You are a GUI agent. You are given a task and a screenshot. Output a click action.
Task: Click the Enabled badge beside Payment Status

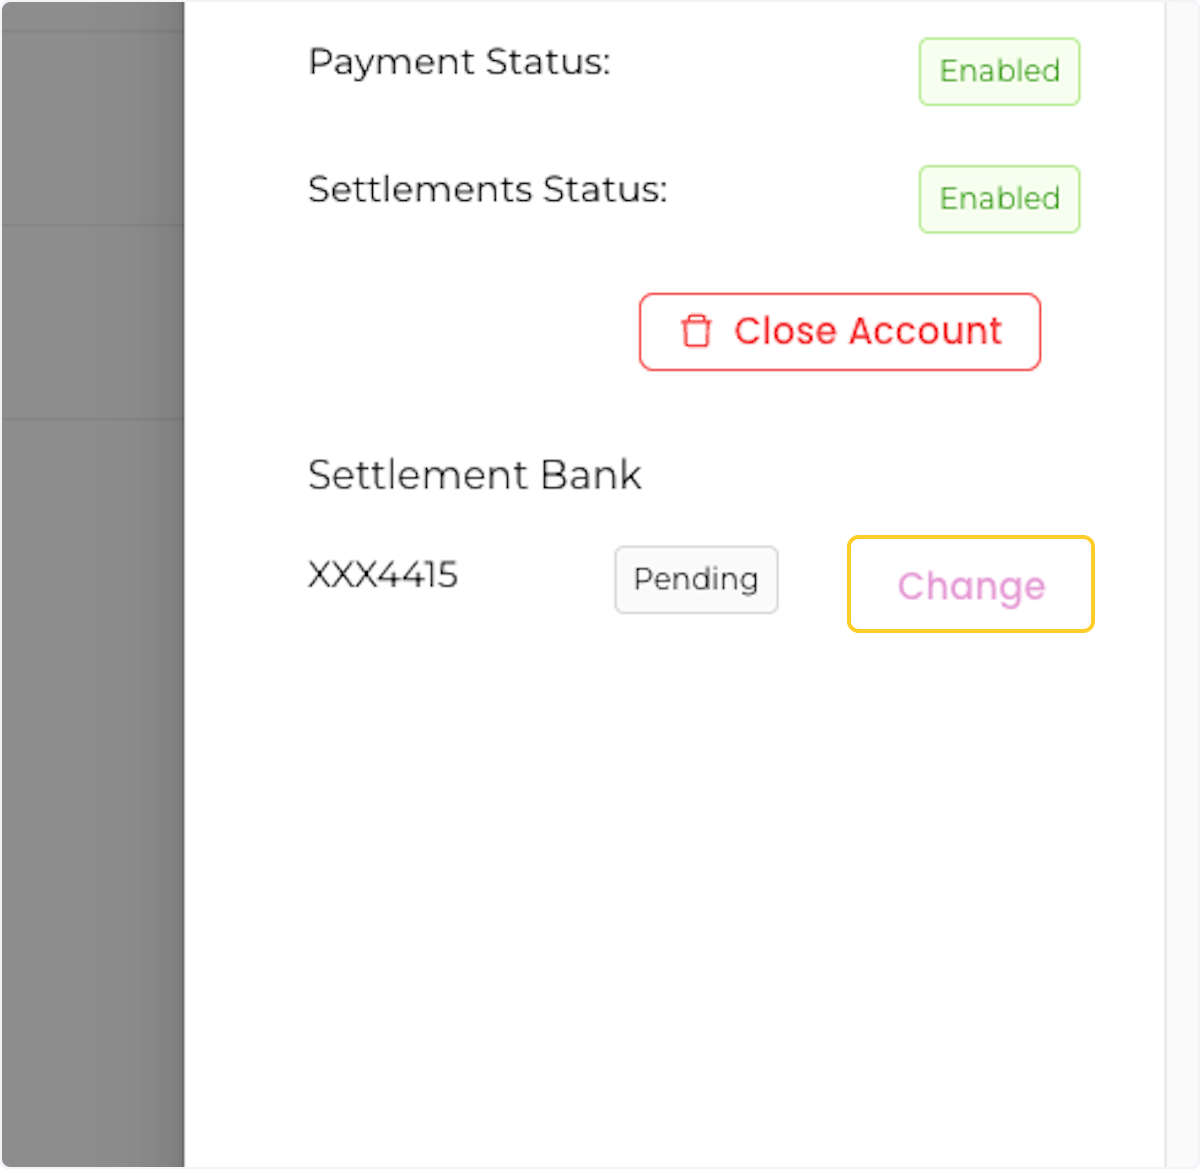click(999, 71)
